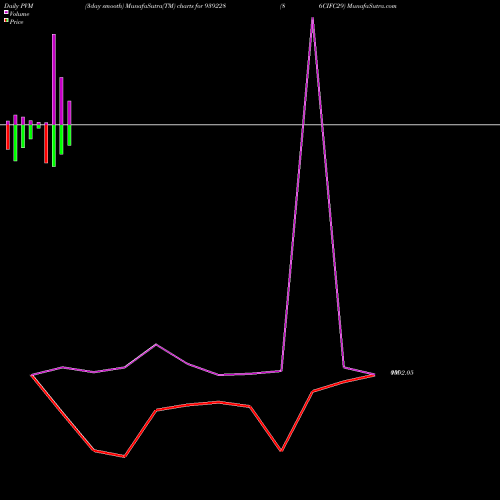Click the 'Price' legend label
Image resolution: width=500 pixels, height=500 pixels.
point(16,22)
